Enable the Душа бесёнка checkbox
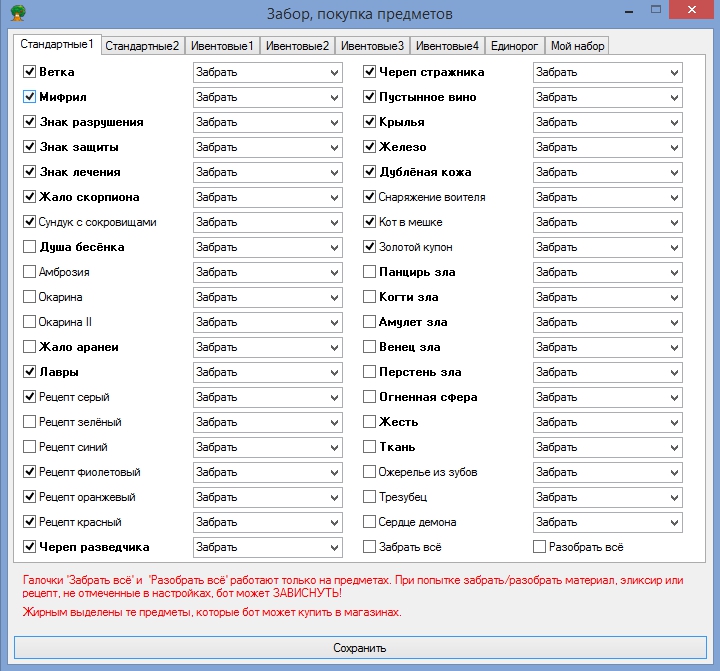The width and height of the screenshot is (720, 671). 30,247
